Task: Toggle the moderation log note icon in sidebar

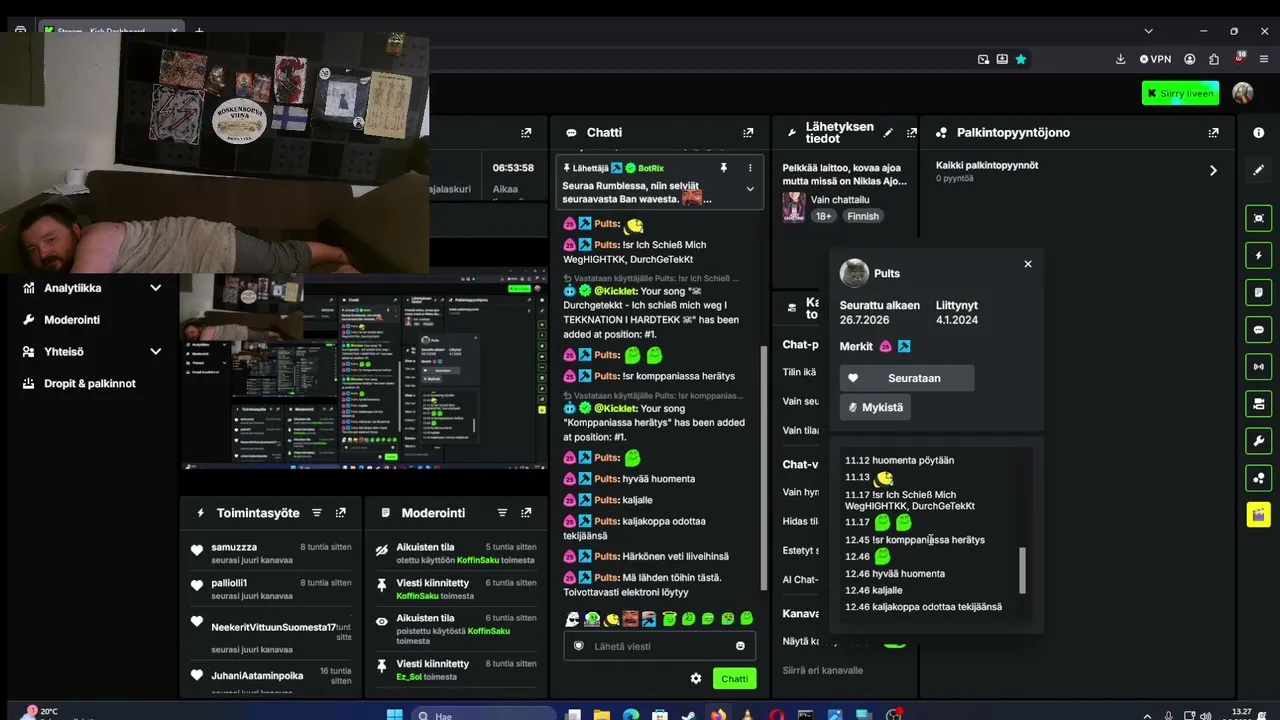Action: coord(1258,292)
